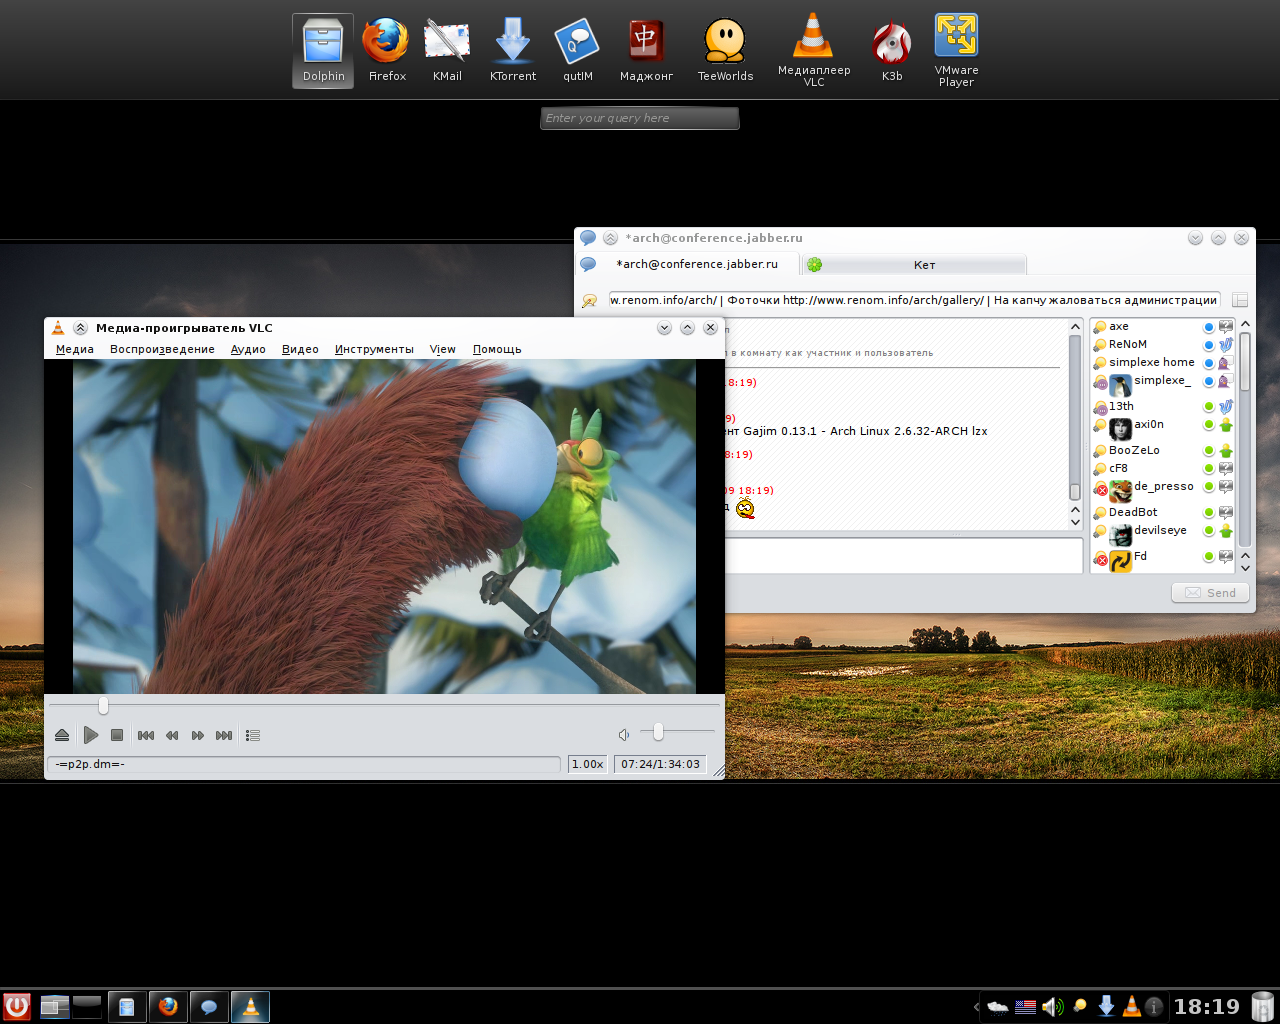
Task: Launch Dolphin file manager from dock
Action: coord(323,50)
